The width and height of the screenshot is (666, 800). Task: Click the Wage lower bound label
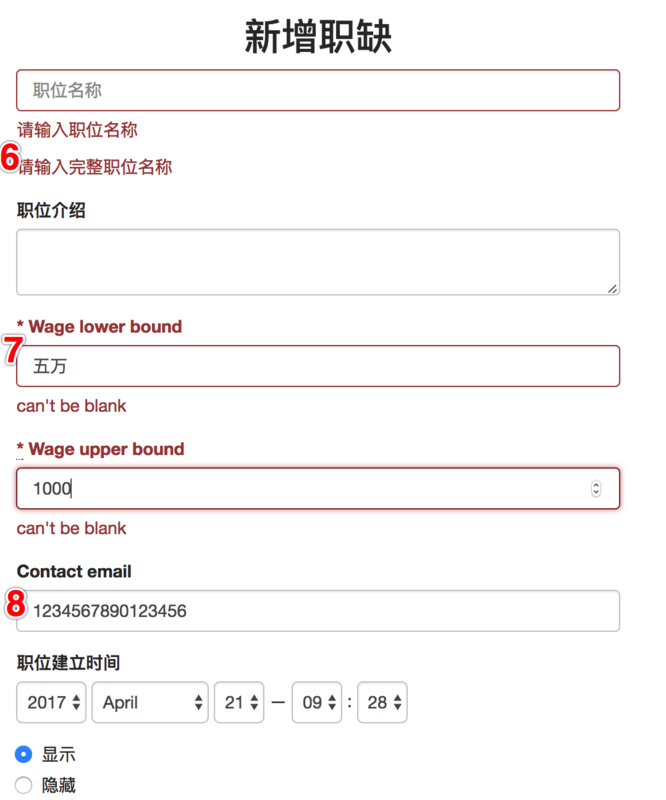(105, 327)
